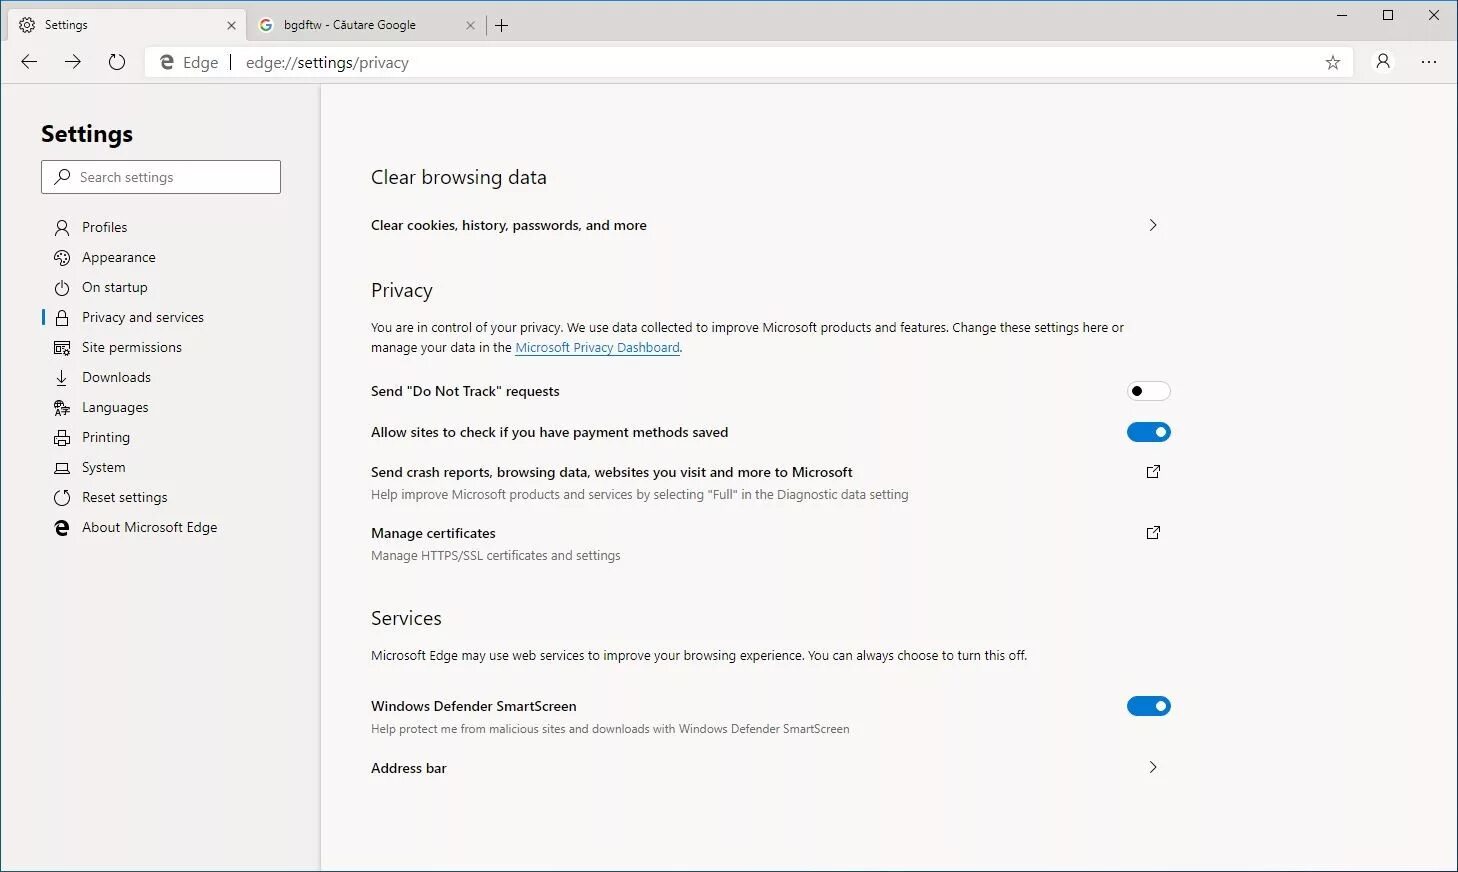Viewport: 1458px width, 872px height.
Task: Open System settings section
Action: pyautogui.click(x=104, y=467)
